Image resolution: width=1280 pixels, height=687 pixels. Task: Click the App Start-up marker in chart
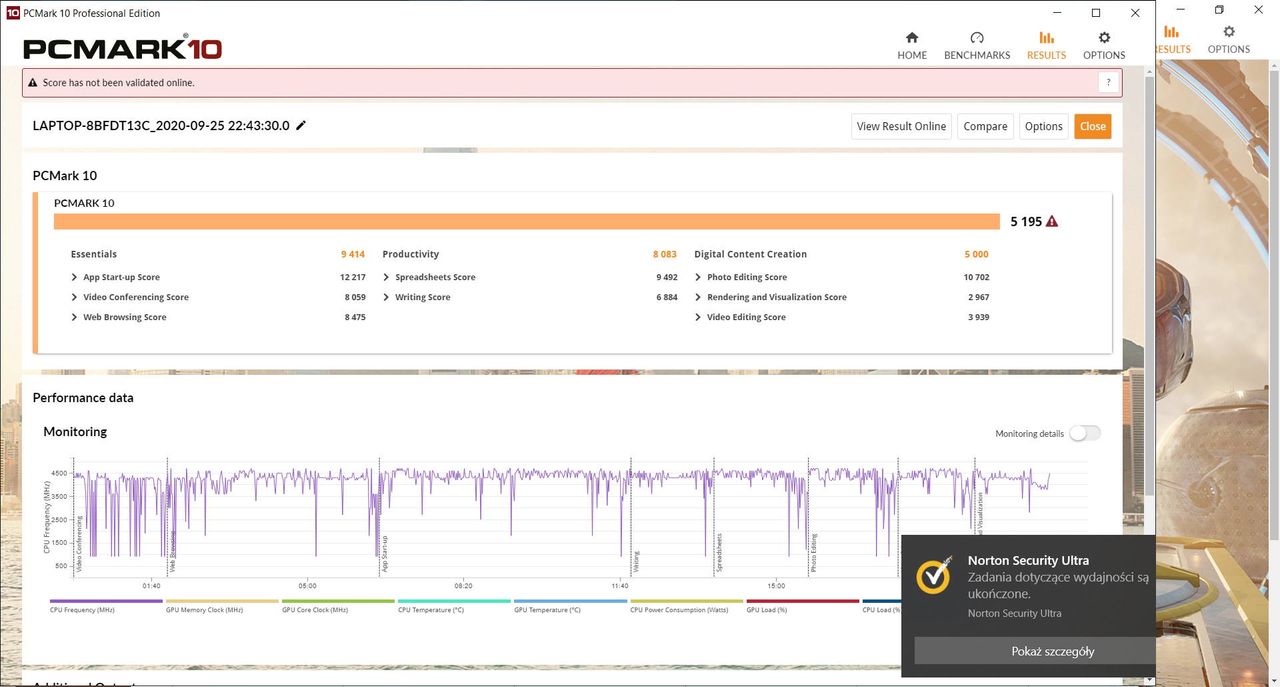click(384, 554)
